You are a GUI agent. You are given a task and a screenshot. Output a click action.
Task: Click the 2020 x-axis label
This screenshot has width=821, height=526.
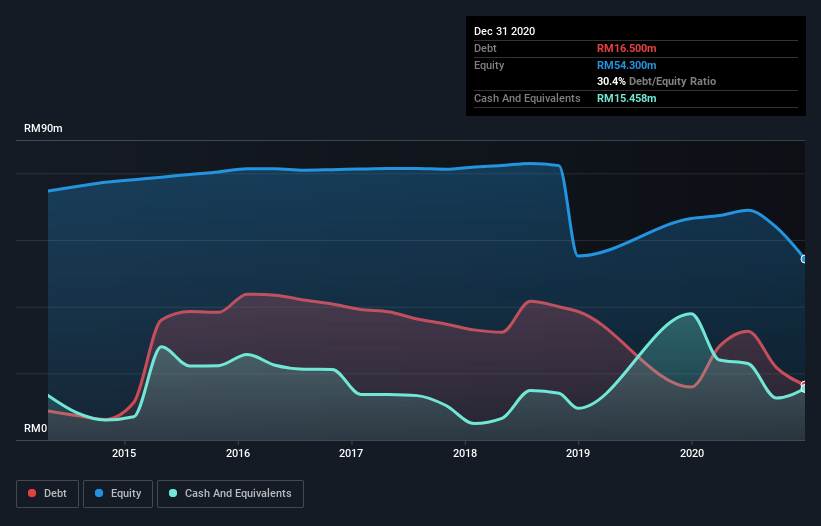[692, 453]
